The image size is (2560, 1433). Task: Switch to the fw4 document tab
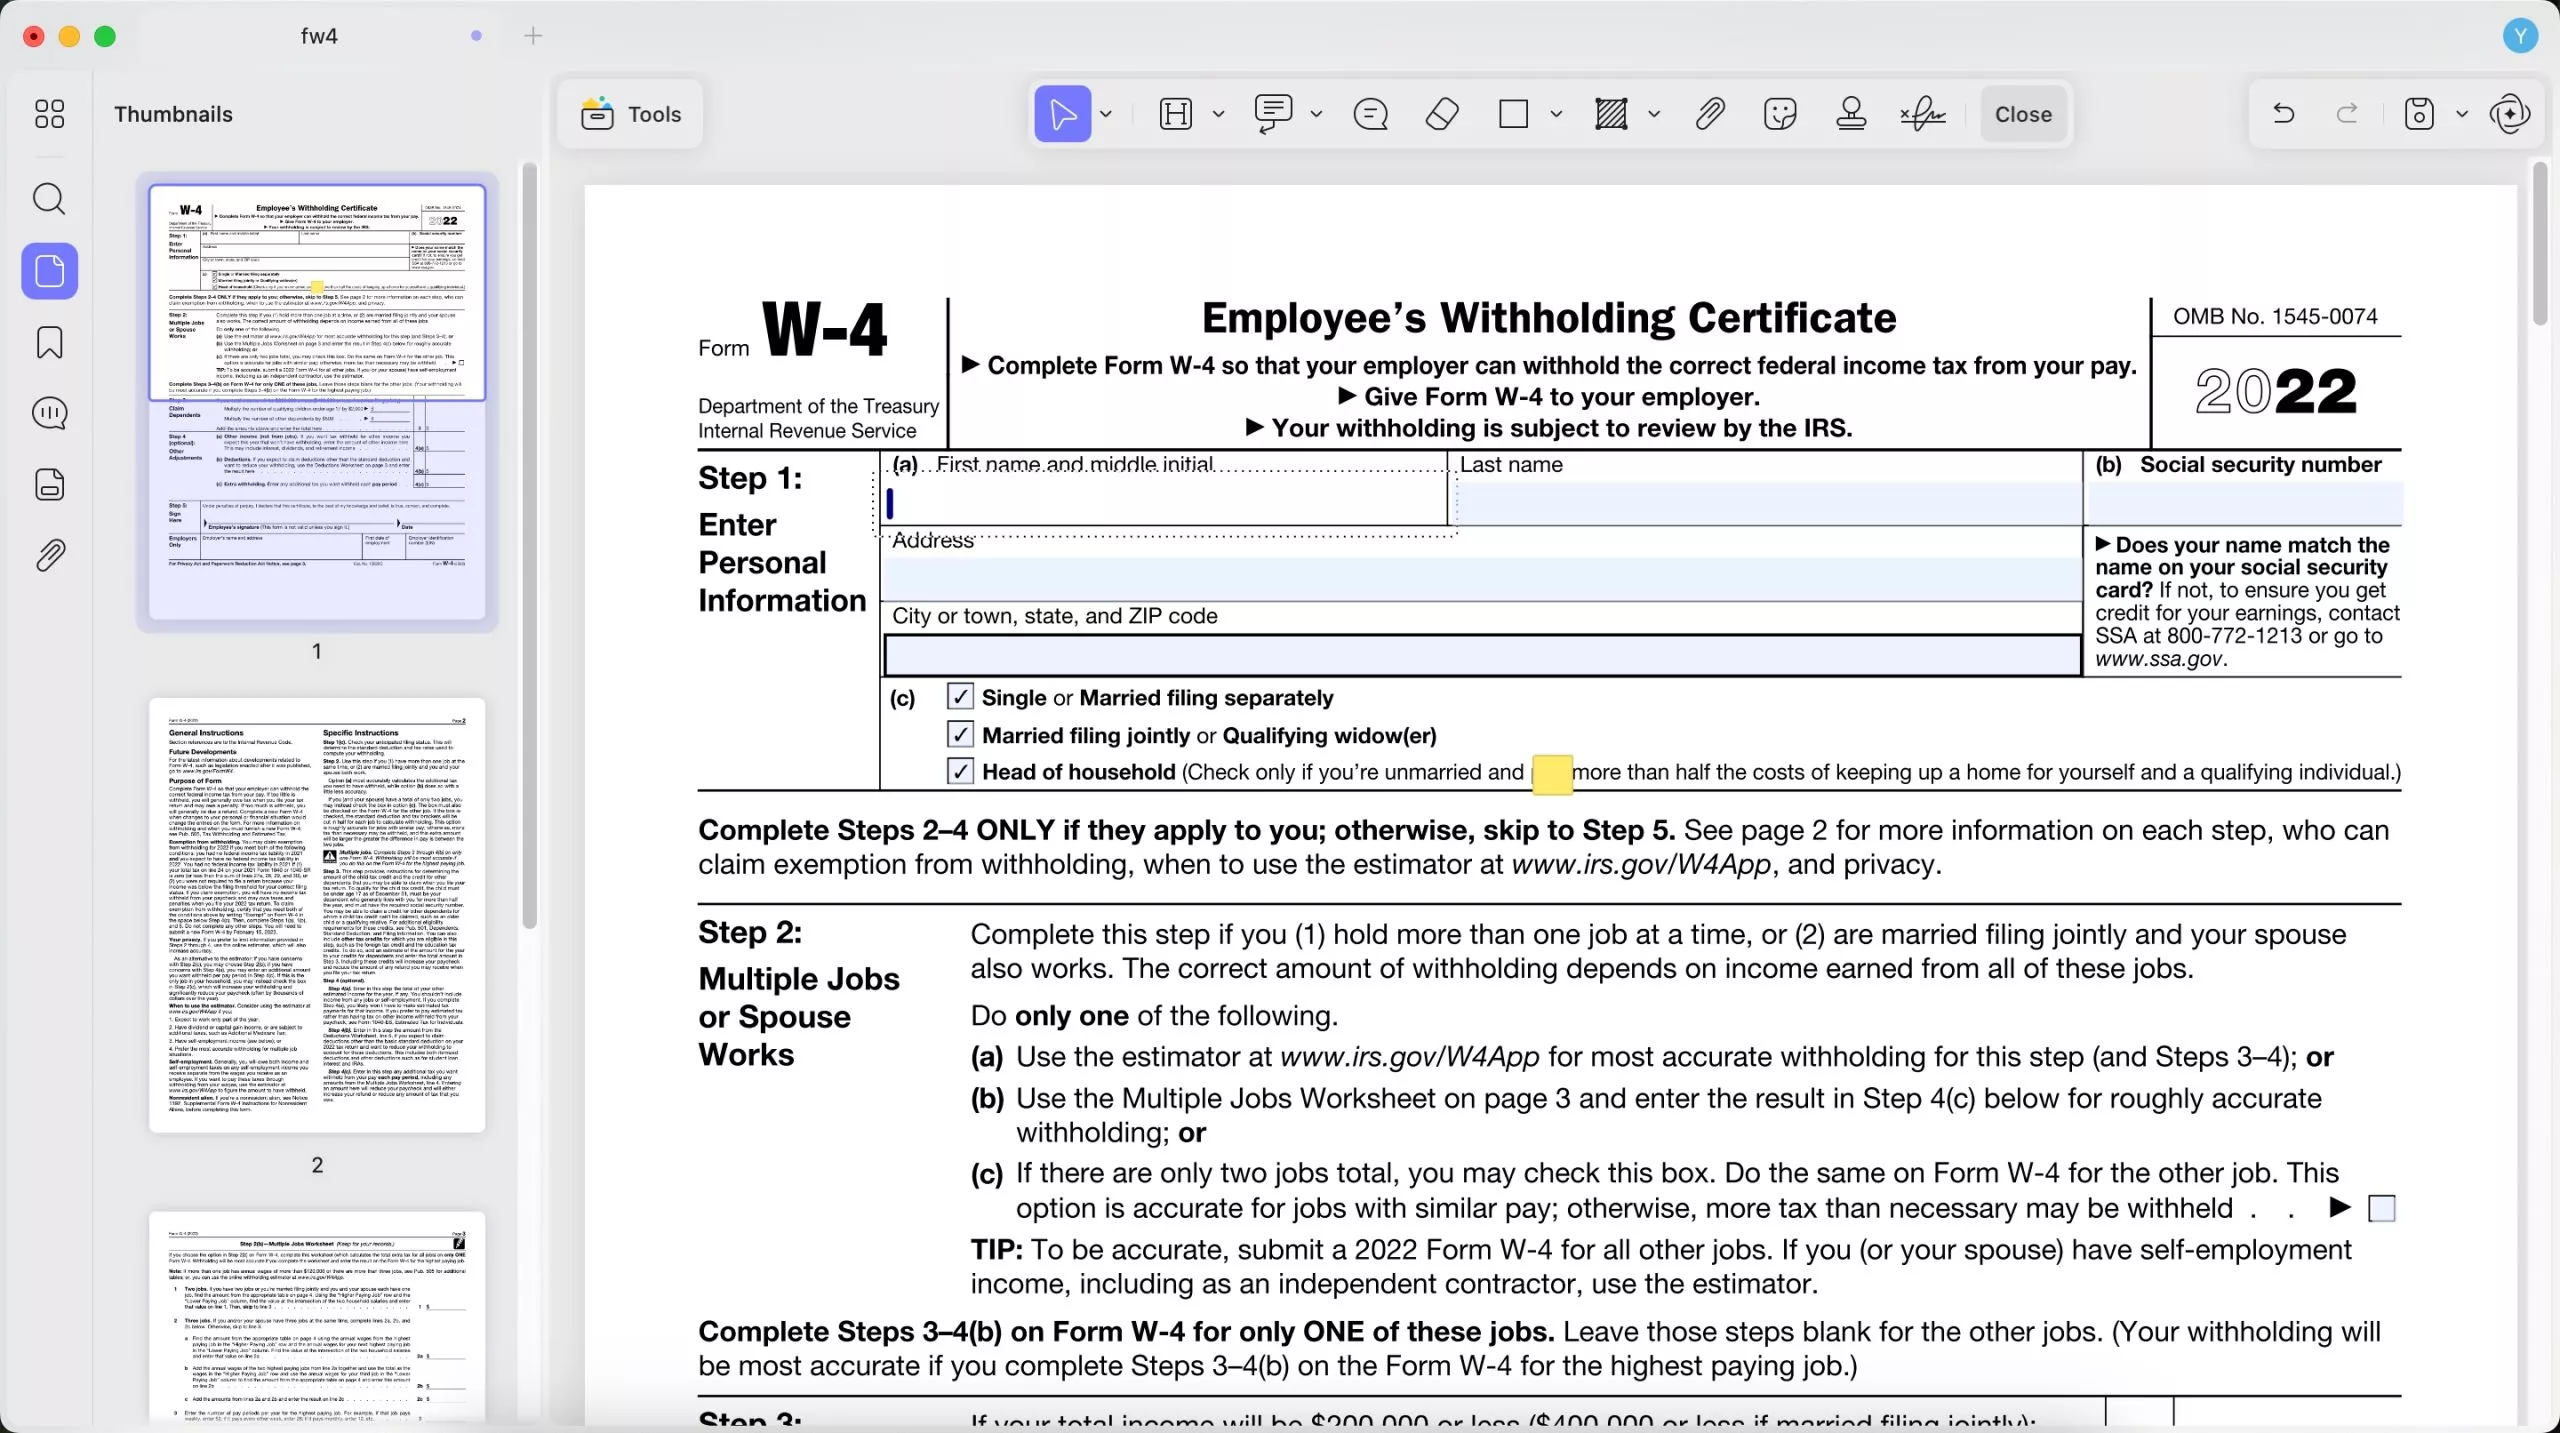click(319, 36)
